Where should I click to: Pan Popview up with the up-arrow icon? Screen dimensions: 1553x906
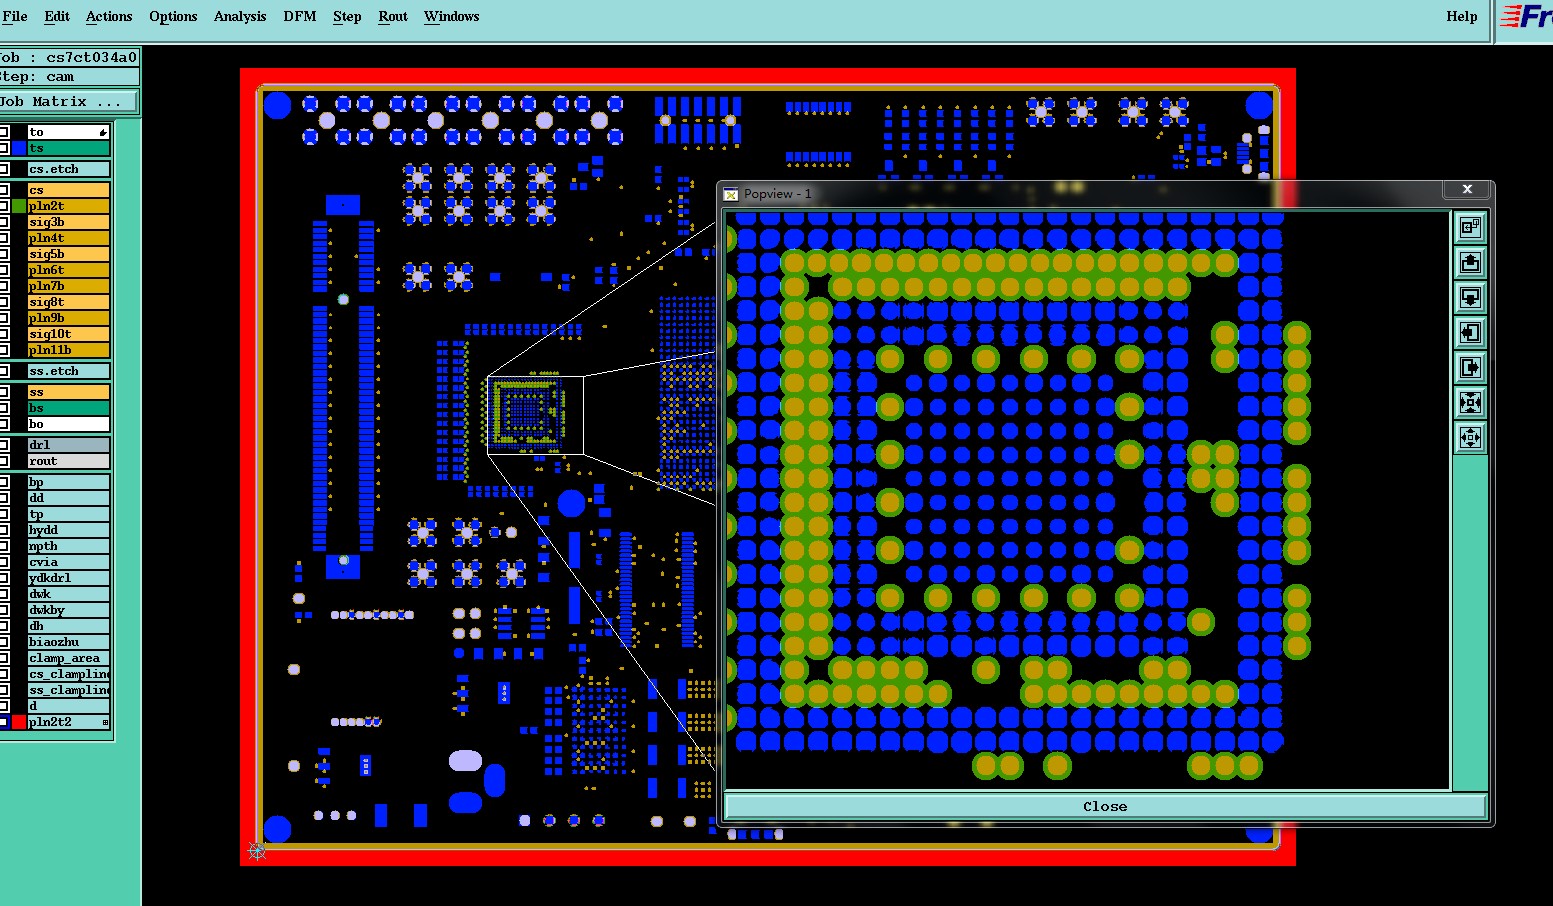click(1470, 263)
